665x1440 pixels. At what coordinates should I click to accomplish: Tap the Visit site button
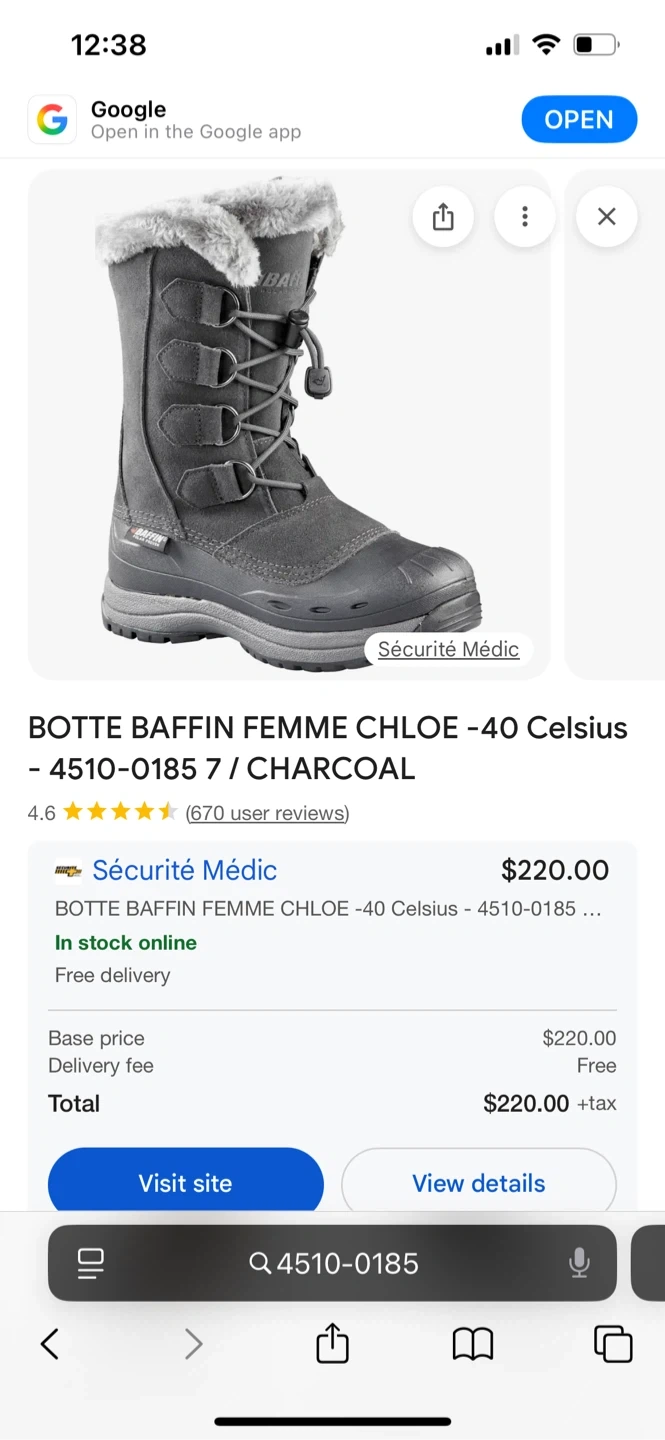click(x=185, y=1183)
